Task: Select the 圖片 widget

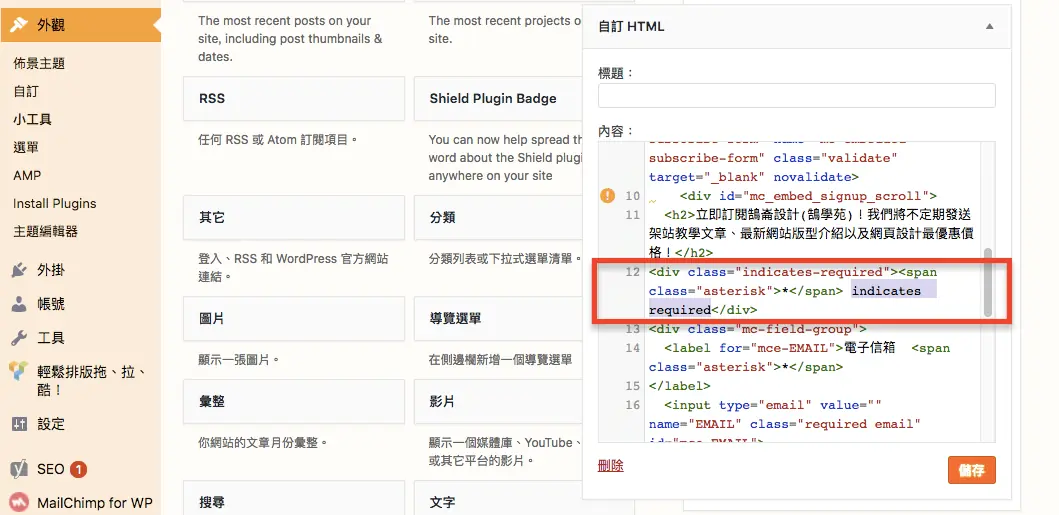Action: coord(294,319)
